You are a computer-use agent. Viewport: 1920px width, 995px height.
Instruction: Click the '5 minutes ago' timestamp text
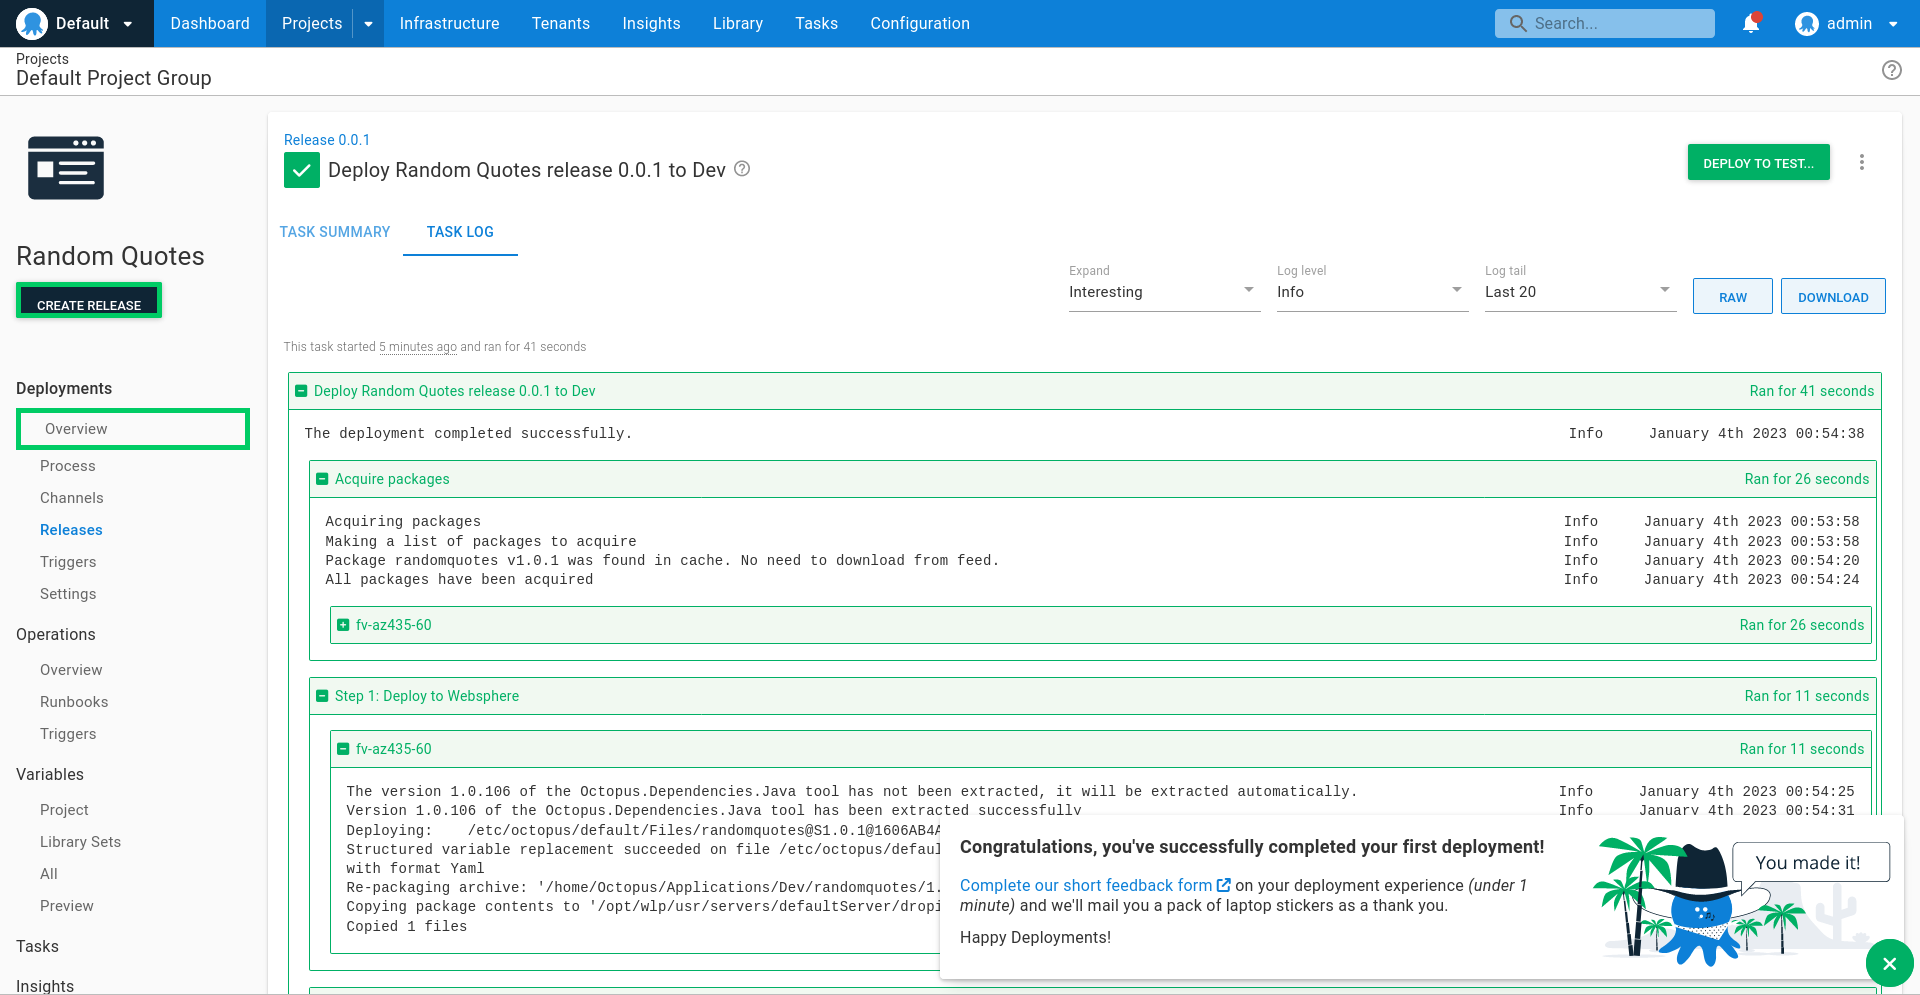point(418,347)
